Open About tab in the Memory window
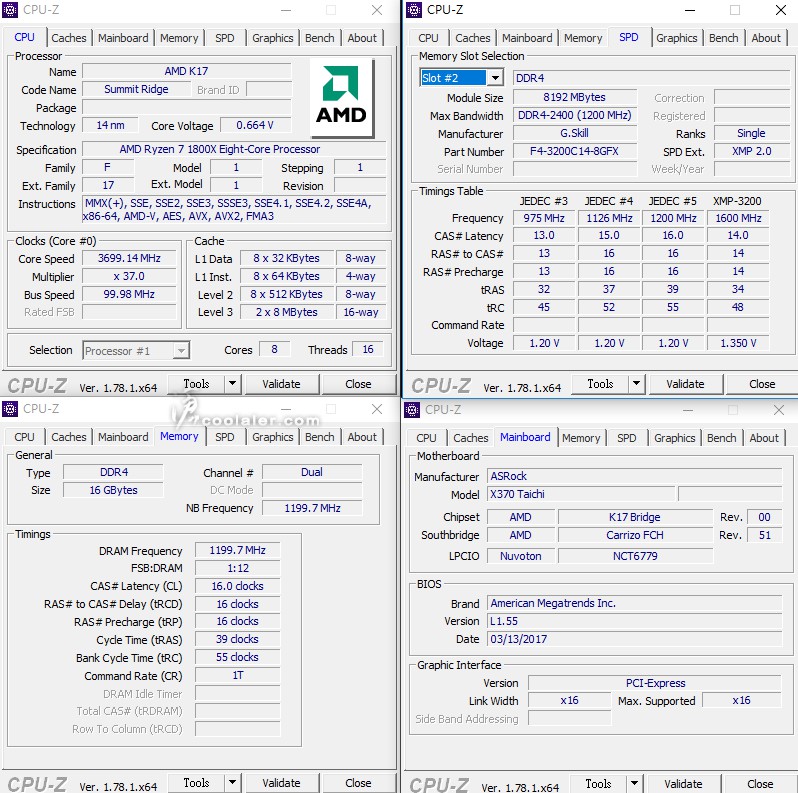 click(x=362, y=437)
